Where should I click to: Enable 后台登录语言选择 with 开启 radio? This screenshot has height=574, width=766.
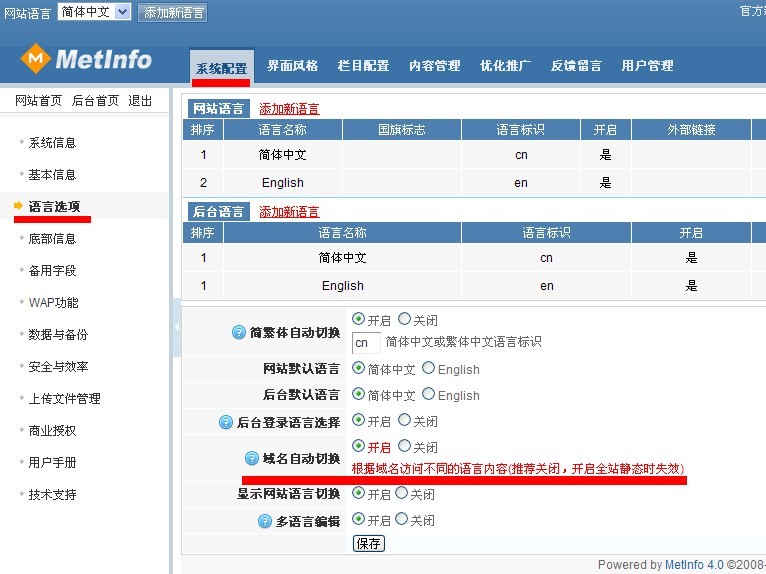[358, 420]
